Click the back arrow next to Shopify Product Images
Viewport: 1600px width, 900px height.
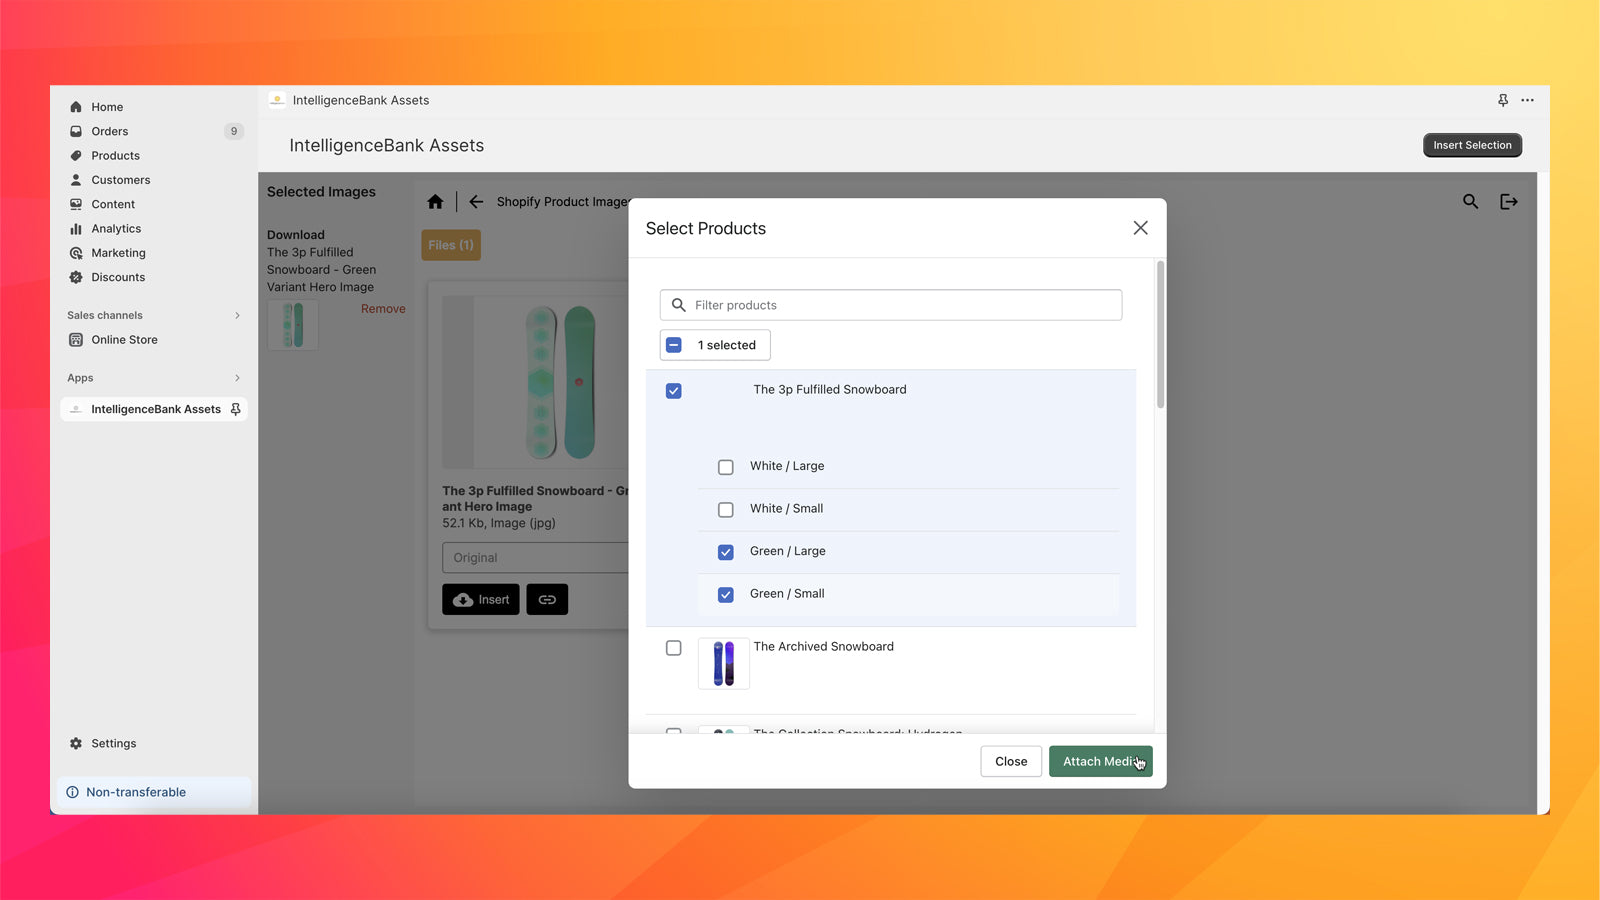click(476, 201)
